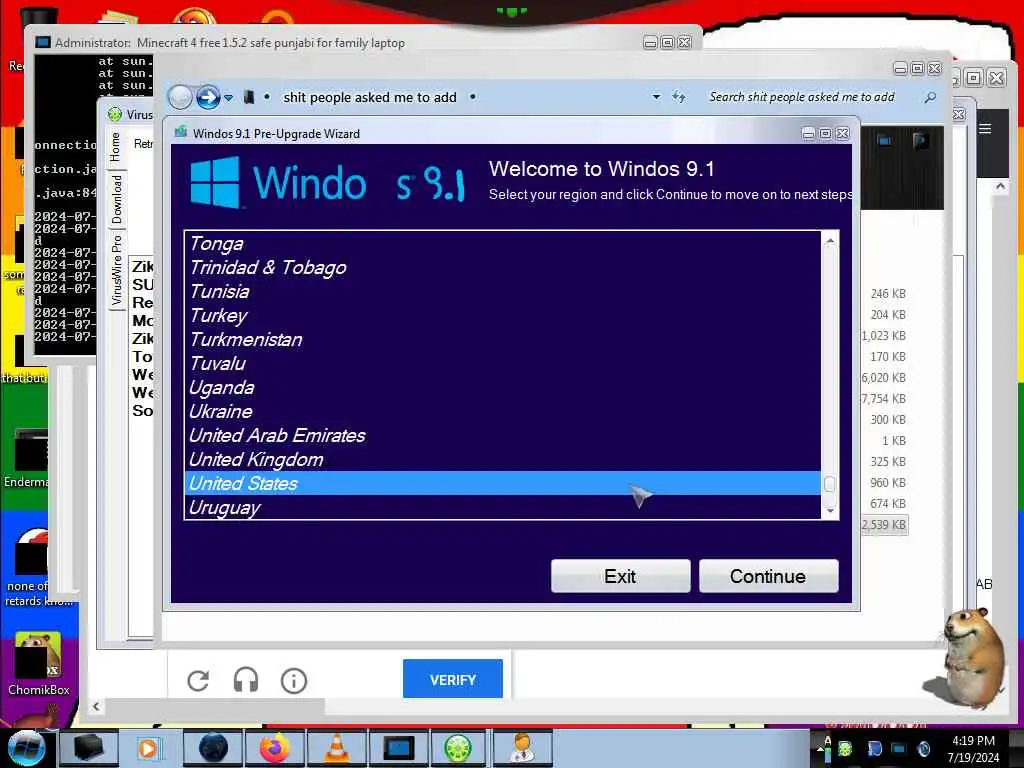Choose United Kingdom from the region list

point(502,460)
